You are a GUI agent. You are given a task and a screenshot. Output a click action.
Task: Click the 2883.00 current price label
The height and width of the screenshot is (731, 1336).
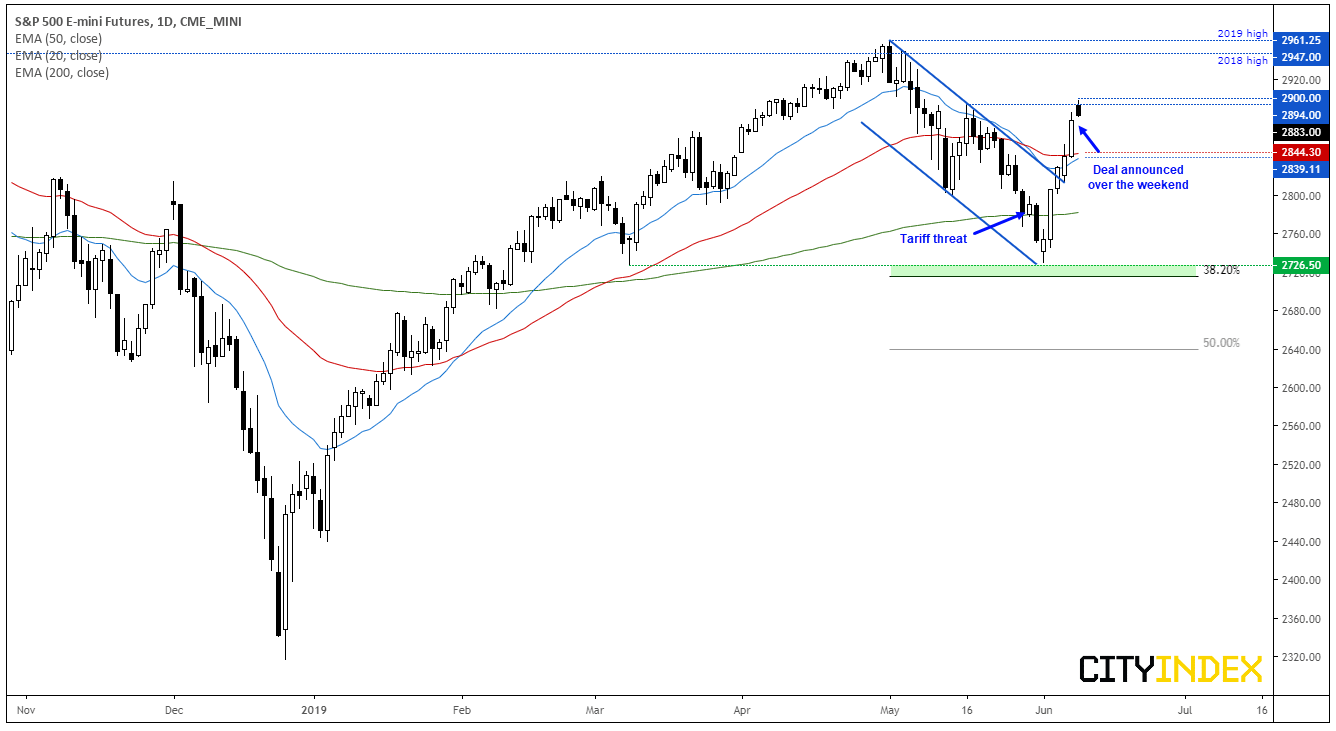pyautogui.click(x=1301, y=131)
